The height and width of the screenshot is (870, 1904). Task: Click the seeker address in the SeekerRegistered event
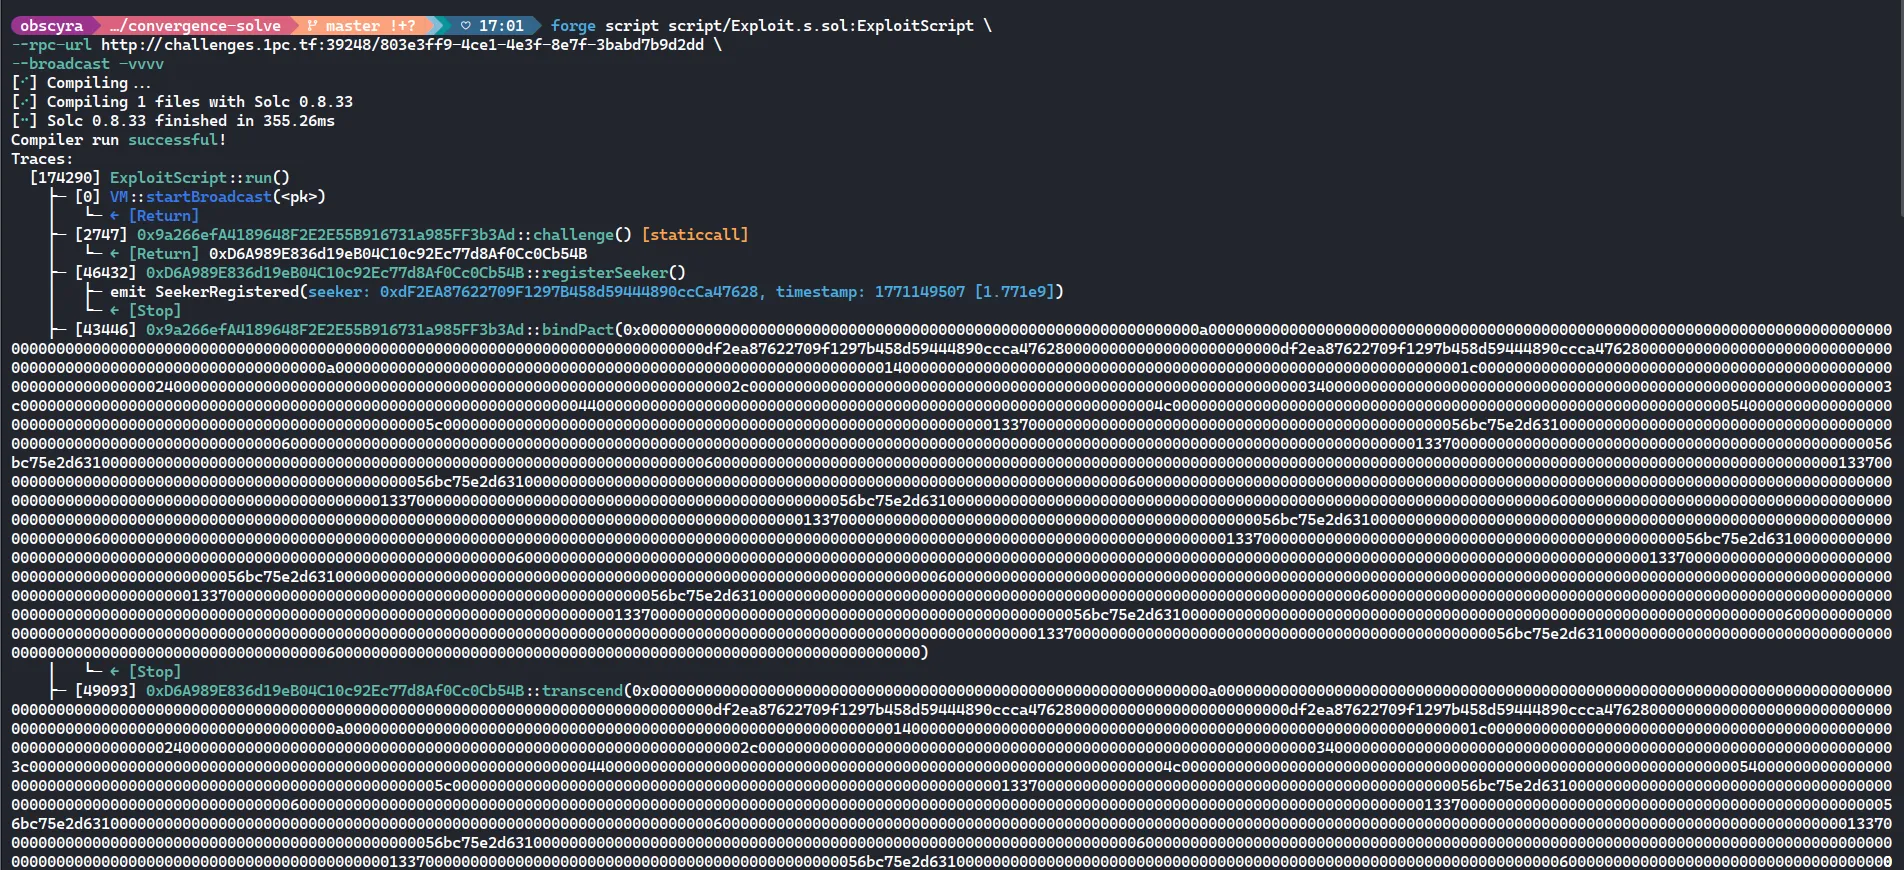coord(568,292)
